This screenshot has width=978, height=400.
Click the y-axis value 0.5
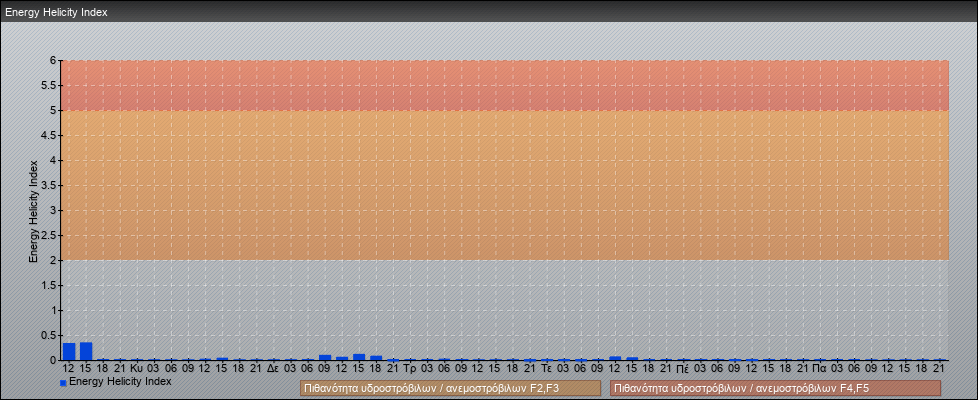50,335
